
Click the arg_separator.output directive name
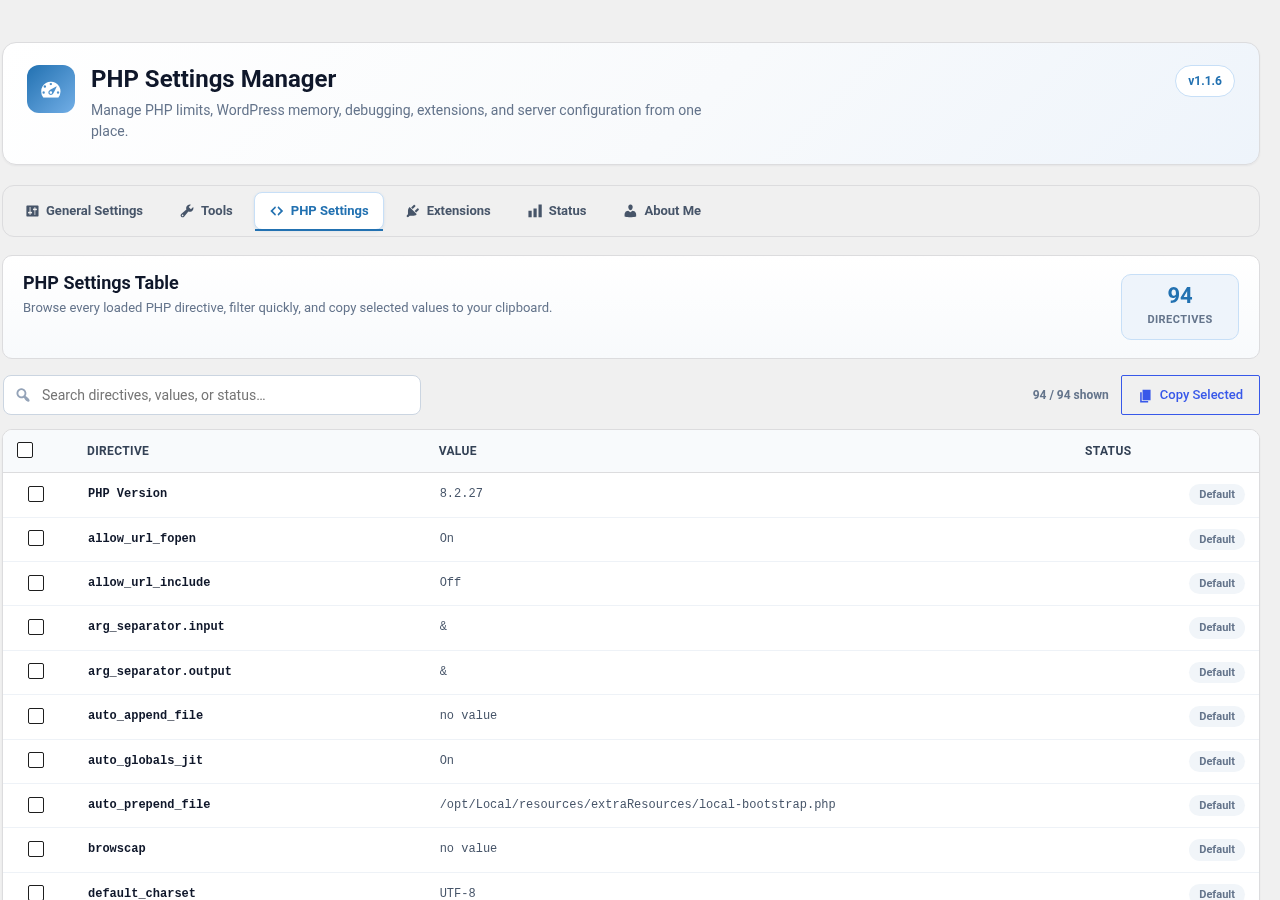point(160,671)
